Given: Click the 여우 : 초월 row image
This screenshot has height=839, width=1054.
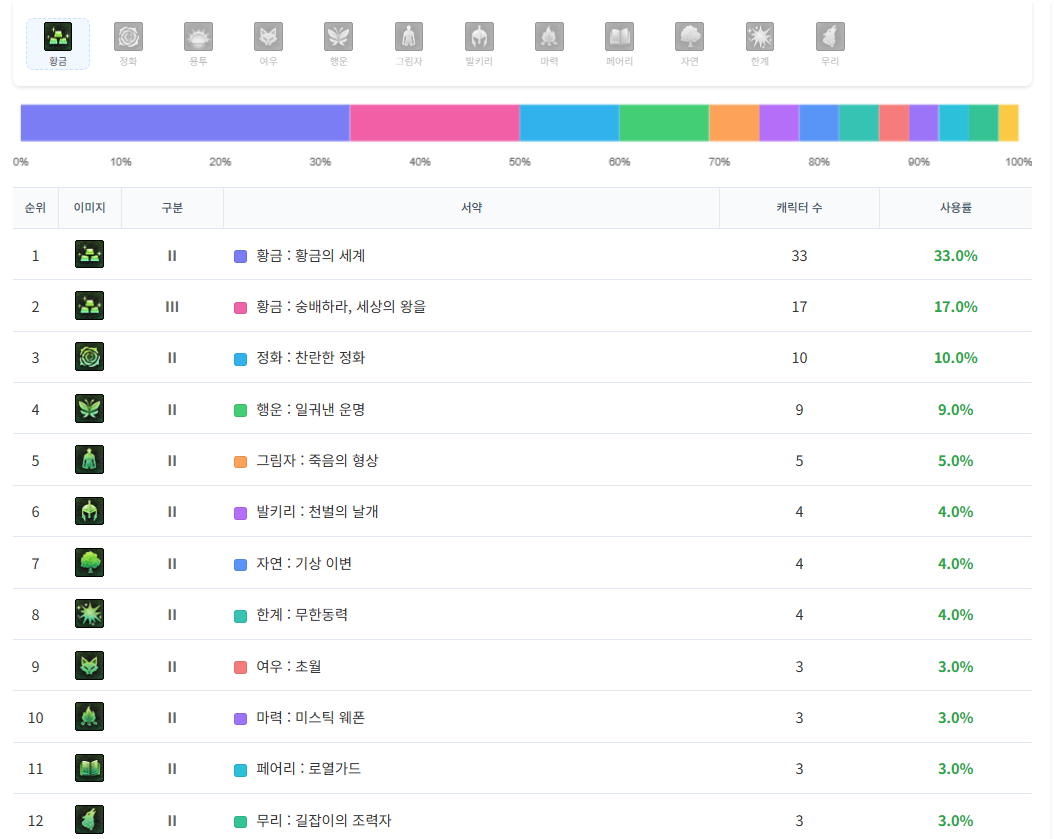Looking at the screenshot, I should pyautogui.click(x=89, y=666).
